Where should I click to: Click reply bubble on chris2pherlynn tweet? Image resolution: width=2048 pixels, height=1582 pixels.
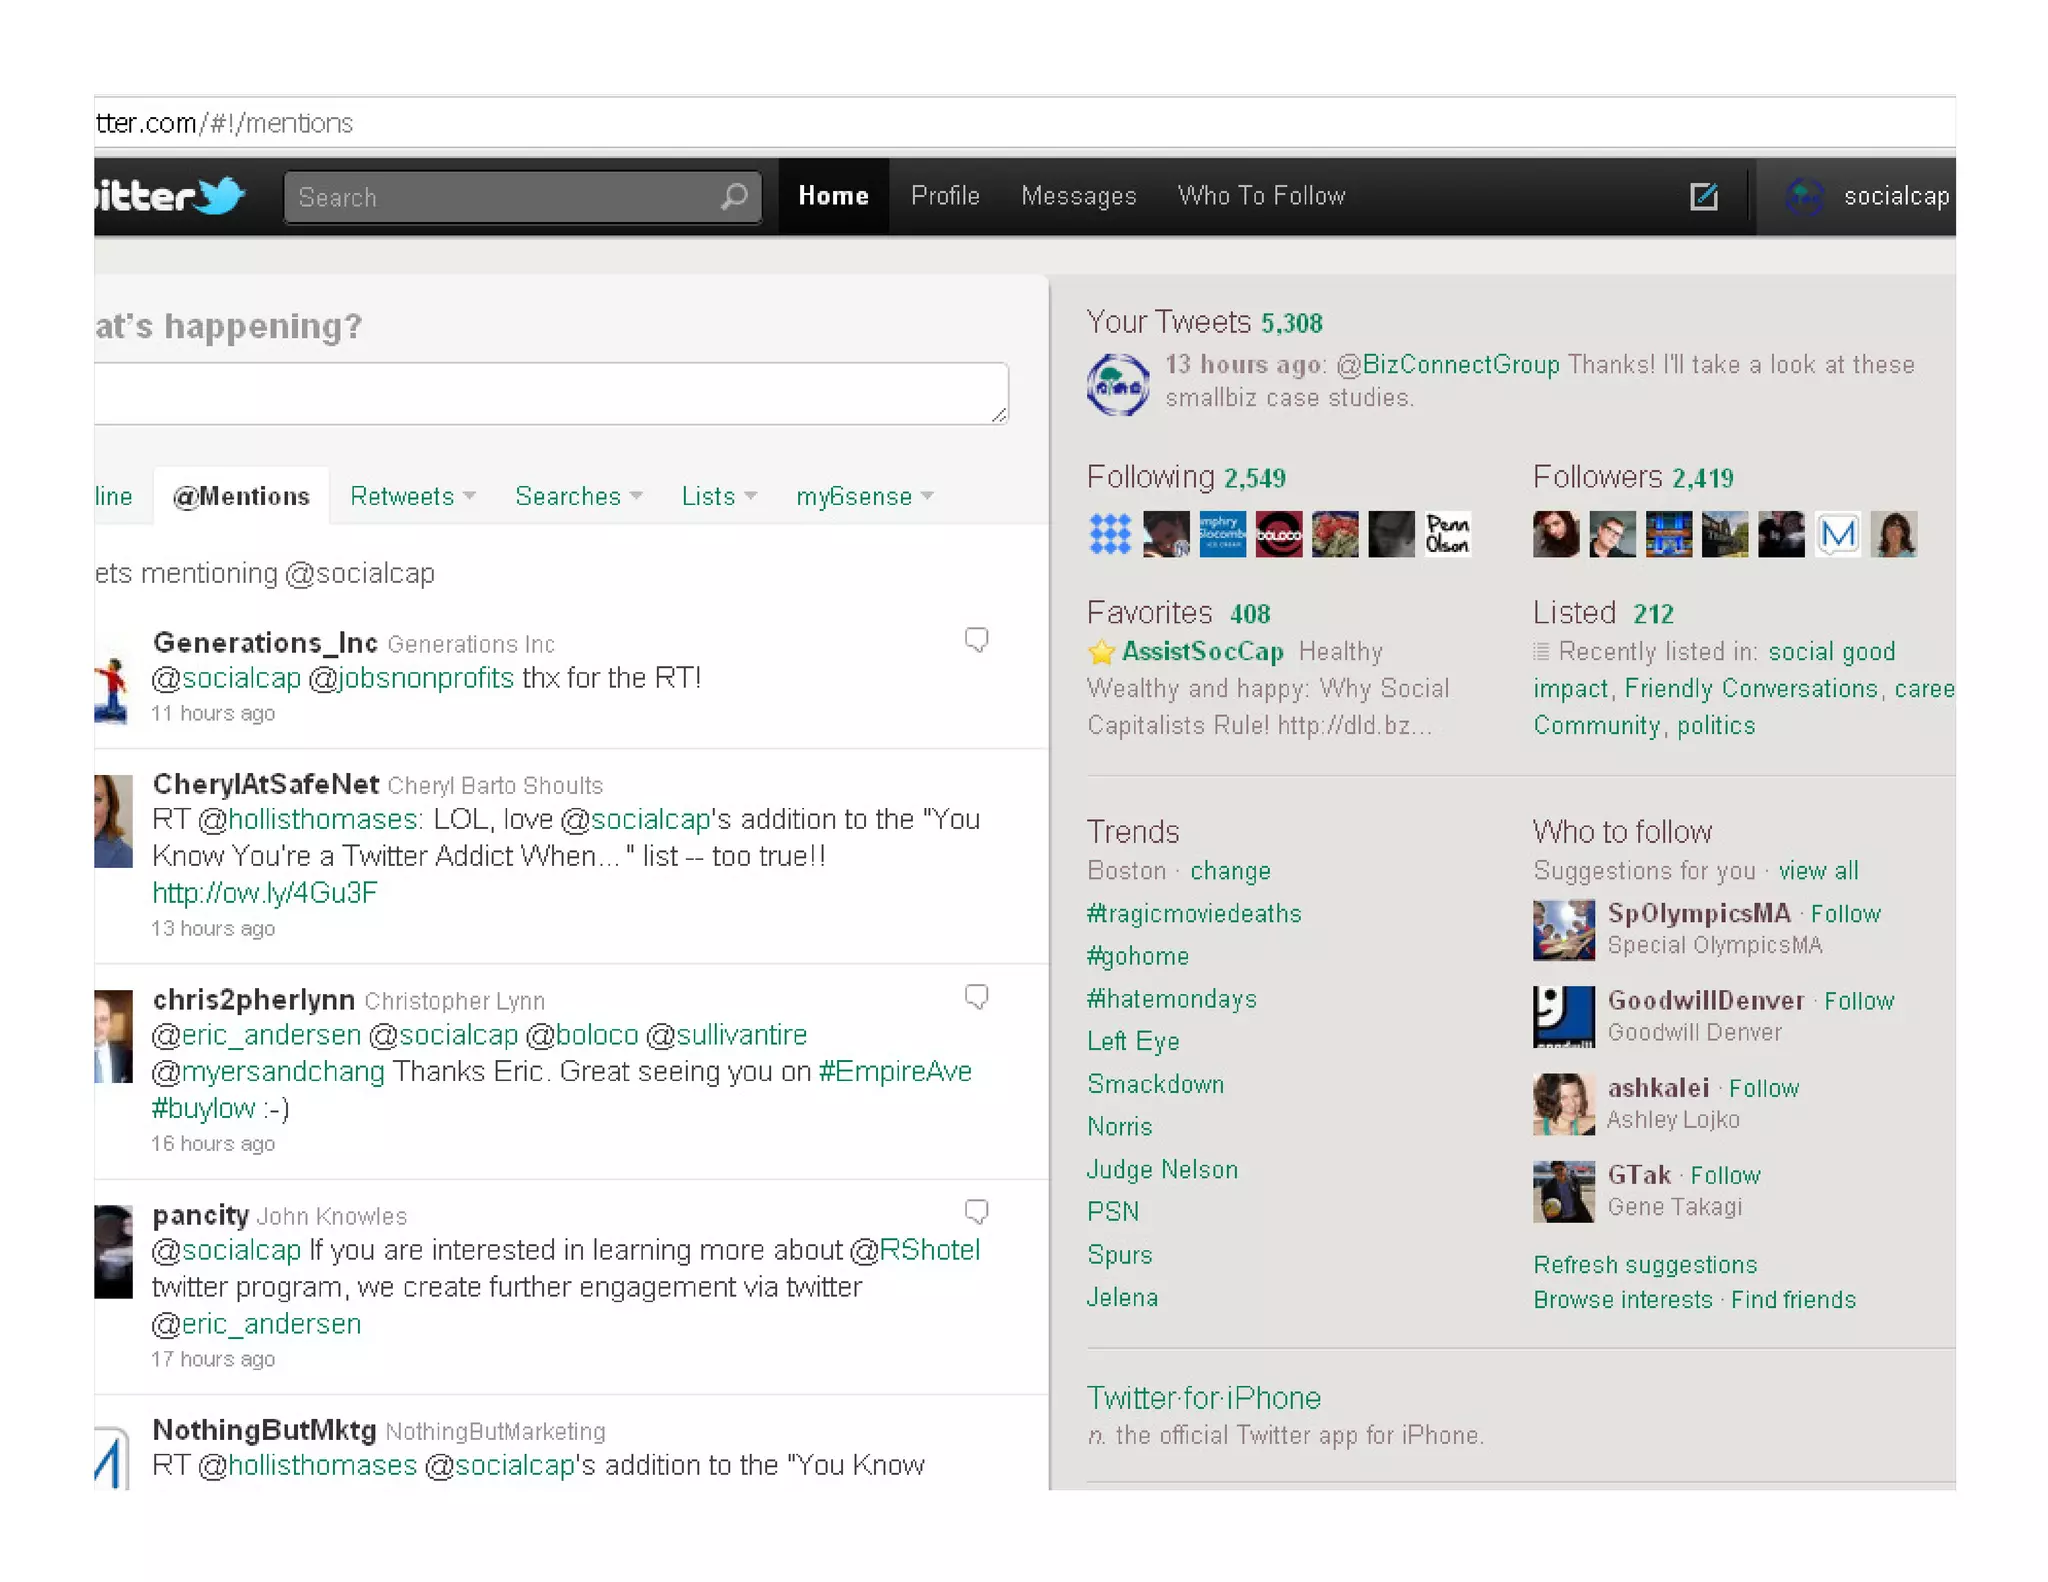point(976,996)
